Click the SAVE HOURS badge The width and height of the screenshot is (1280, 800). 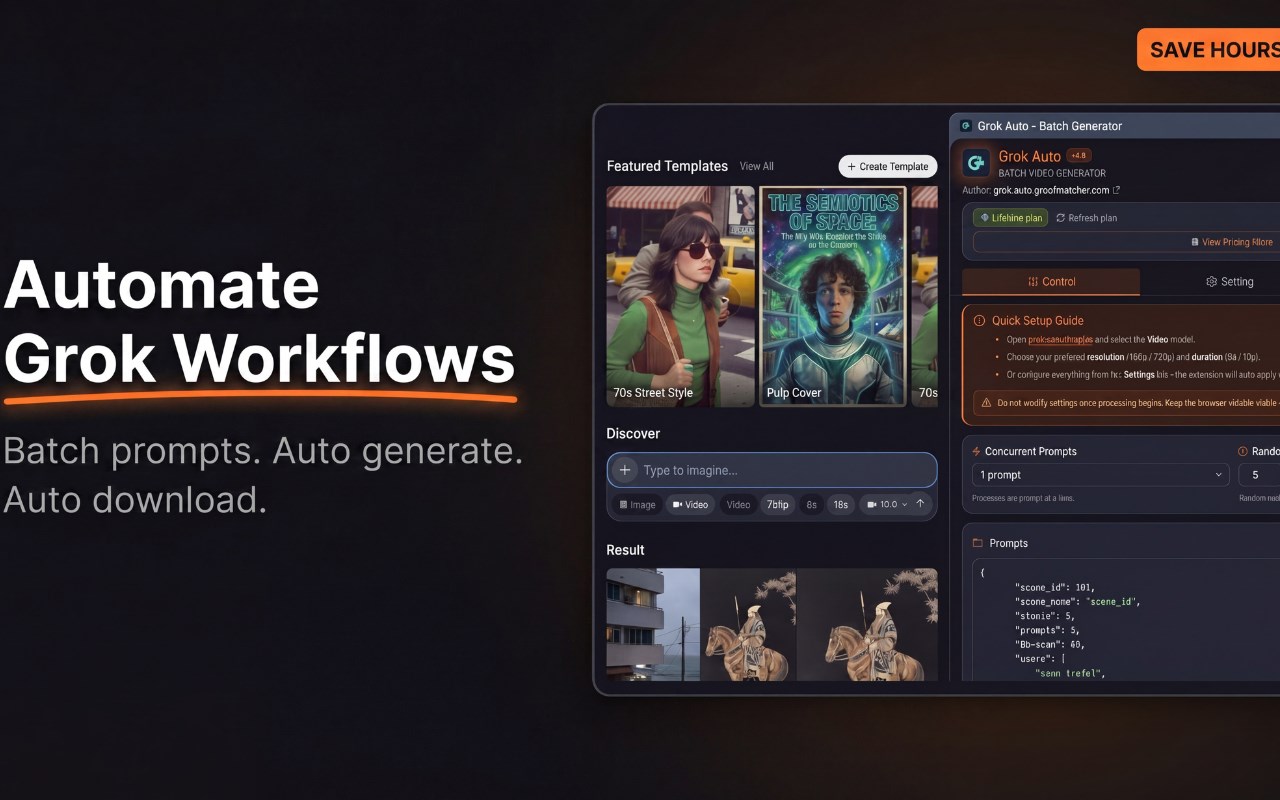click(x=1209, y=50)
